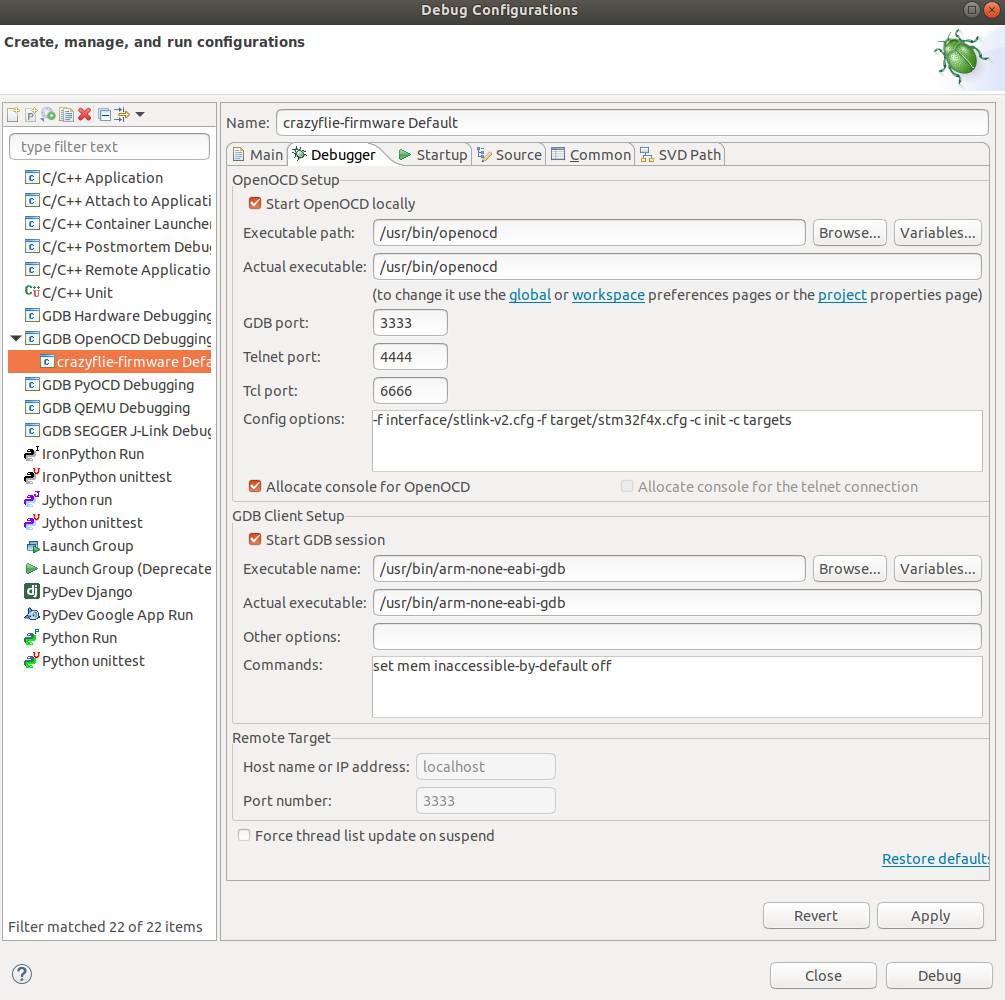
Task: Collapse all configuration tree categories
Action: (104, 114)
